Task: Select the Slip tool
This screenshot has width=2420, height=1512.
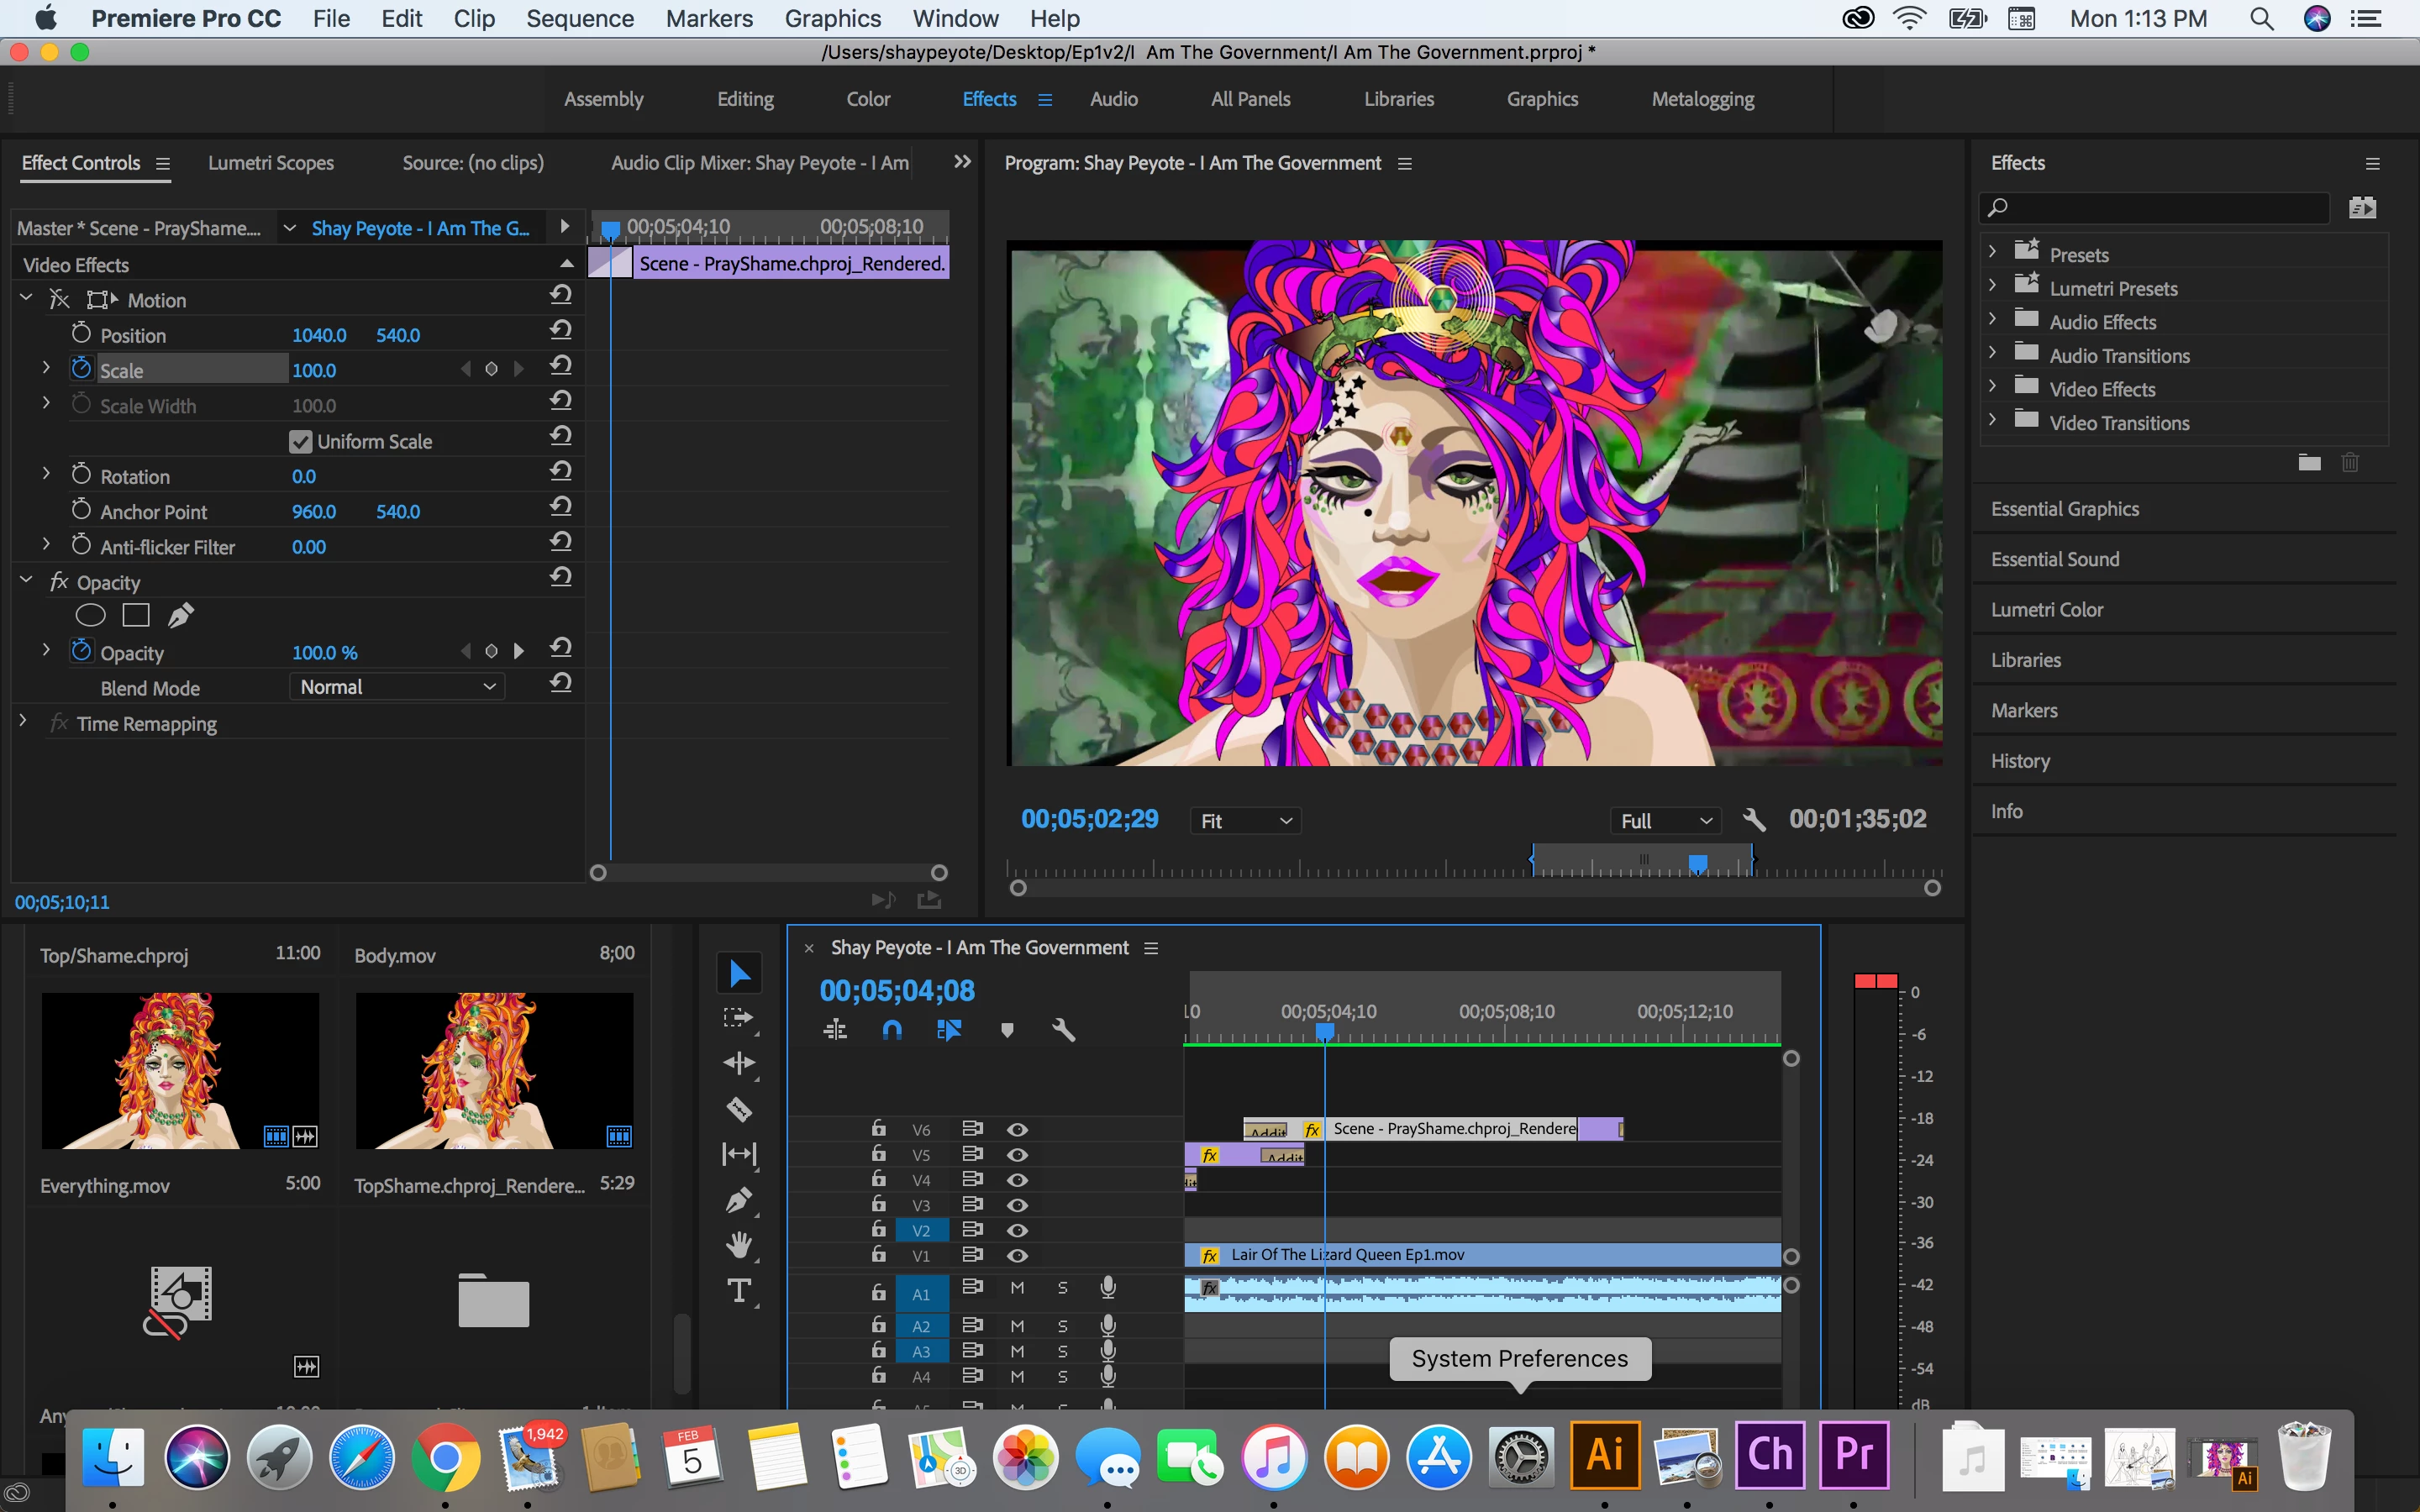Action: point(739,1154)
